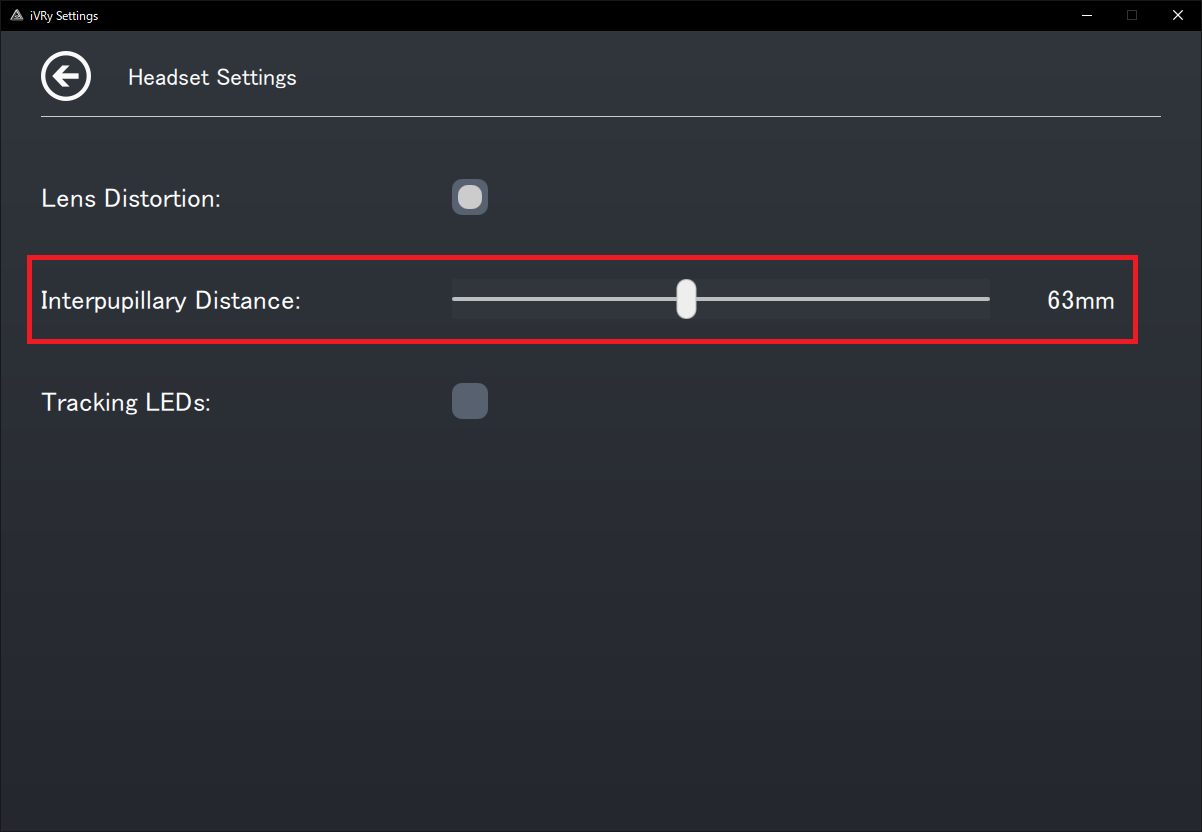Click the back arrow icon

pos(66,77)
